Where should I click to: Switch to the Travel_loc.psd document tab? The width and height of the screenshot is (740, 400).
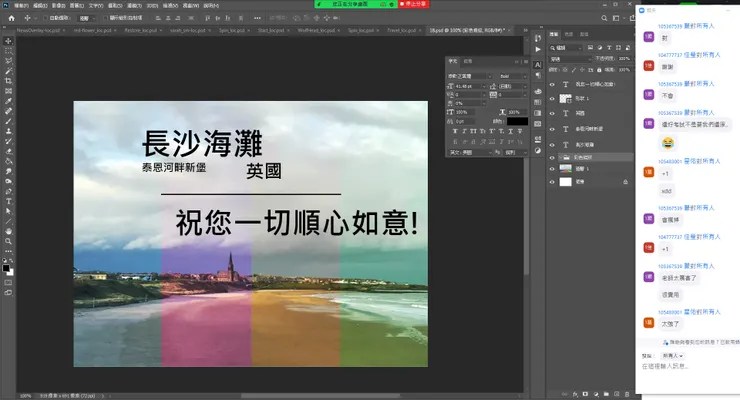[402, 30]
